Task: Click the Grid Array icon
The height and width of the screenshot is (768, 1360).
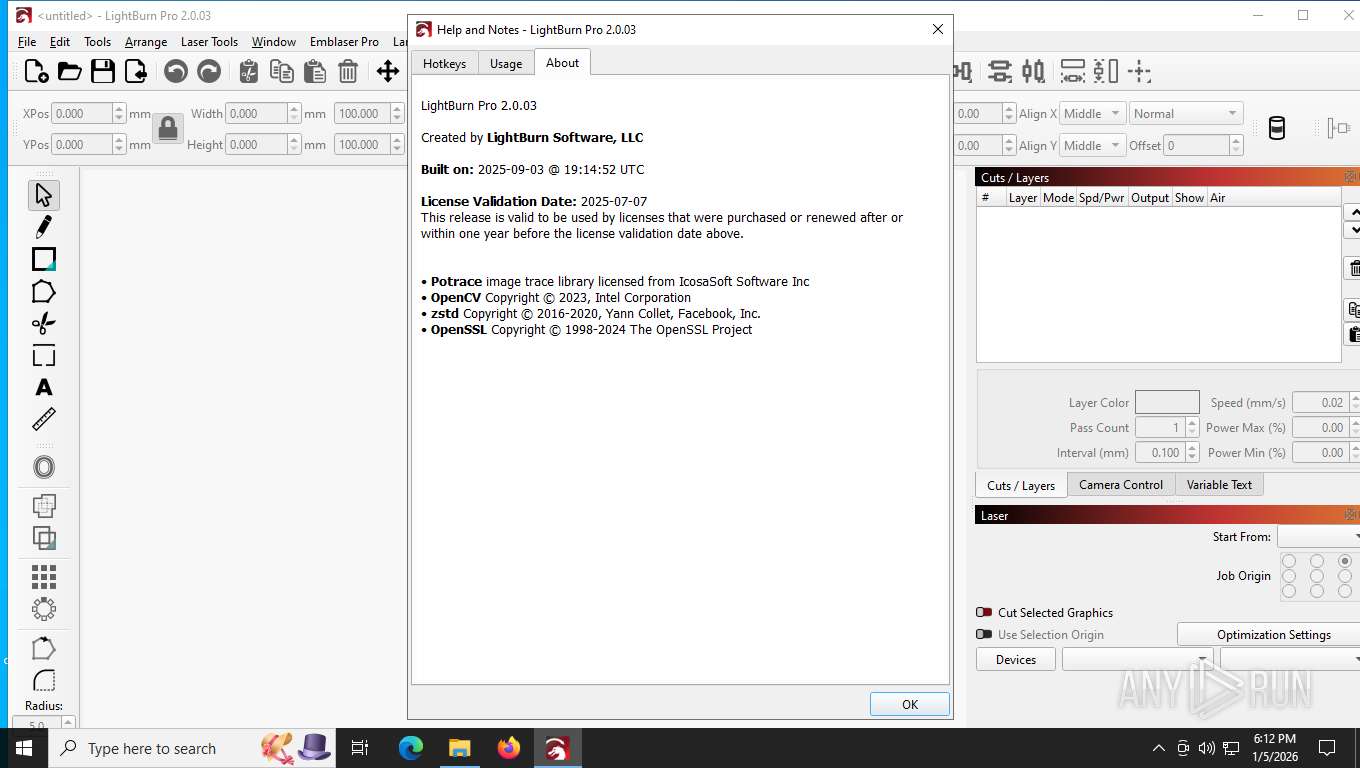Action: [43, 577]
